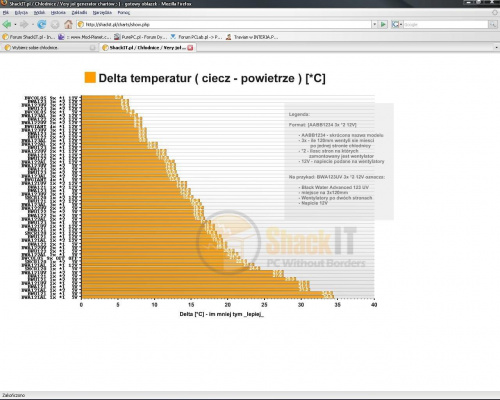Reload the page with the blue refresh icon
Viewport: 500px width, 400px height.
(42, 24)
